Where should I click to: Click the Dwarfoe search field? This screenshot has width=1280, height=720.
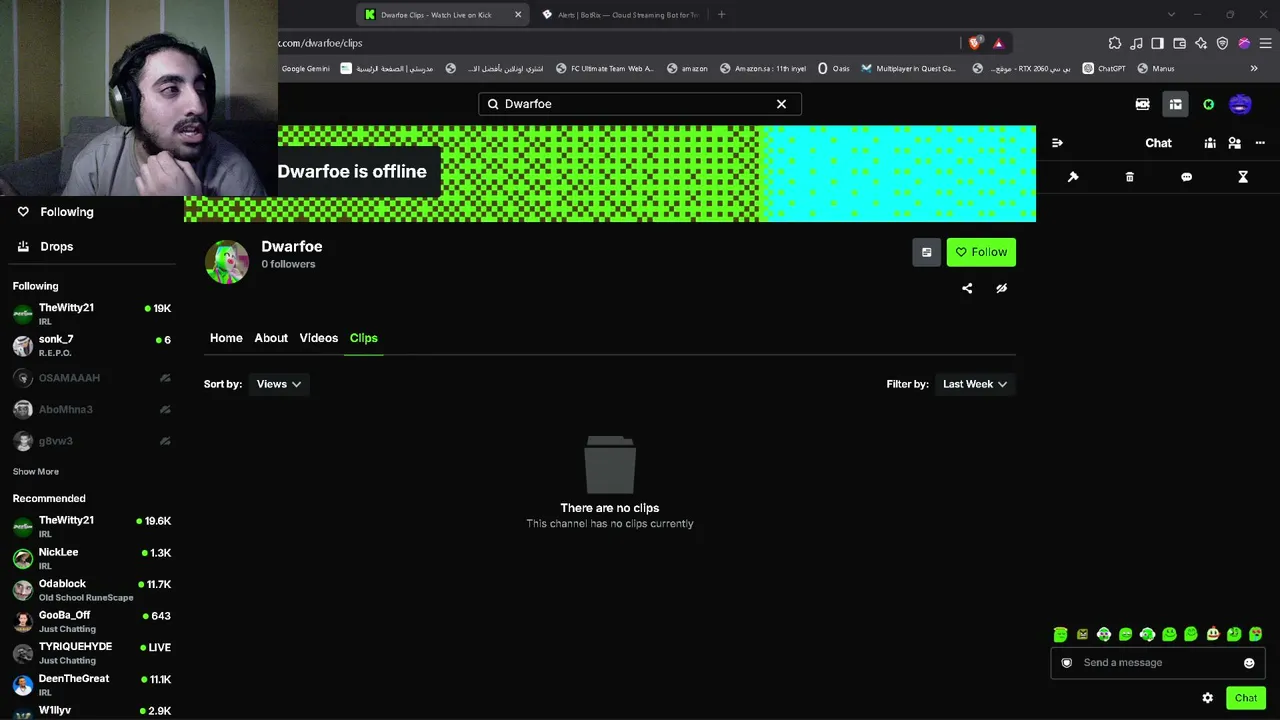[x=640, y=104]
